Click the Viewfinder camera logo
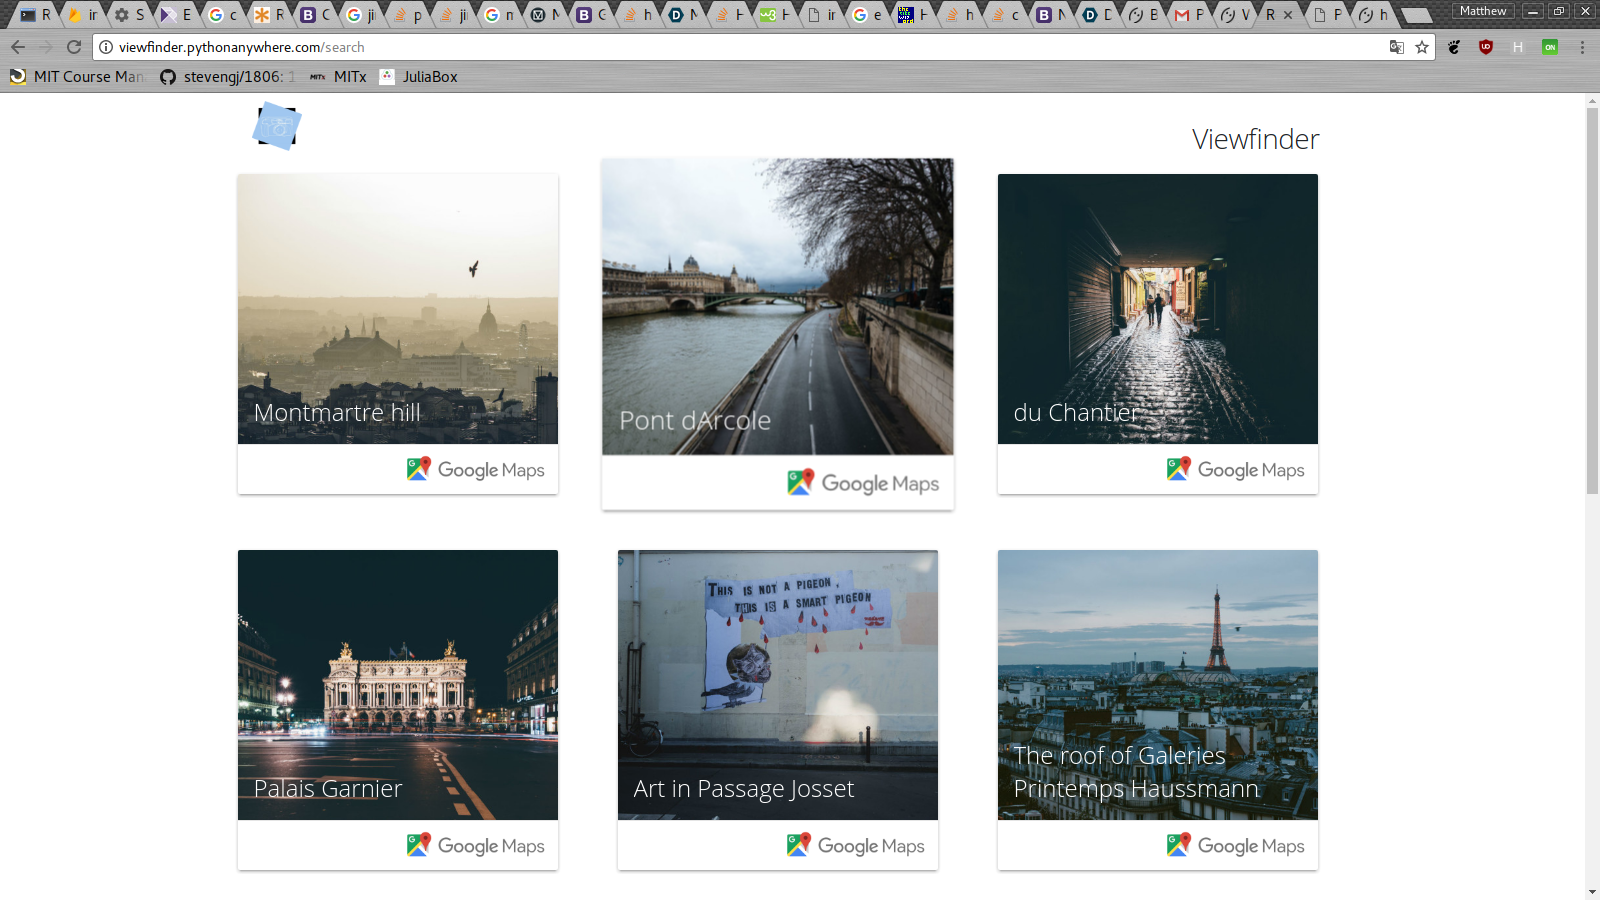 (x=277, y=127)
